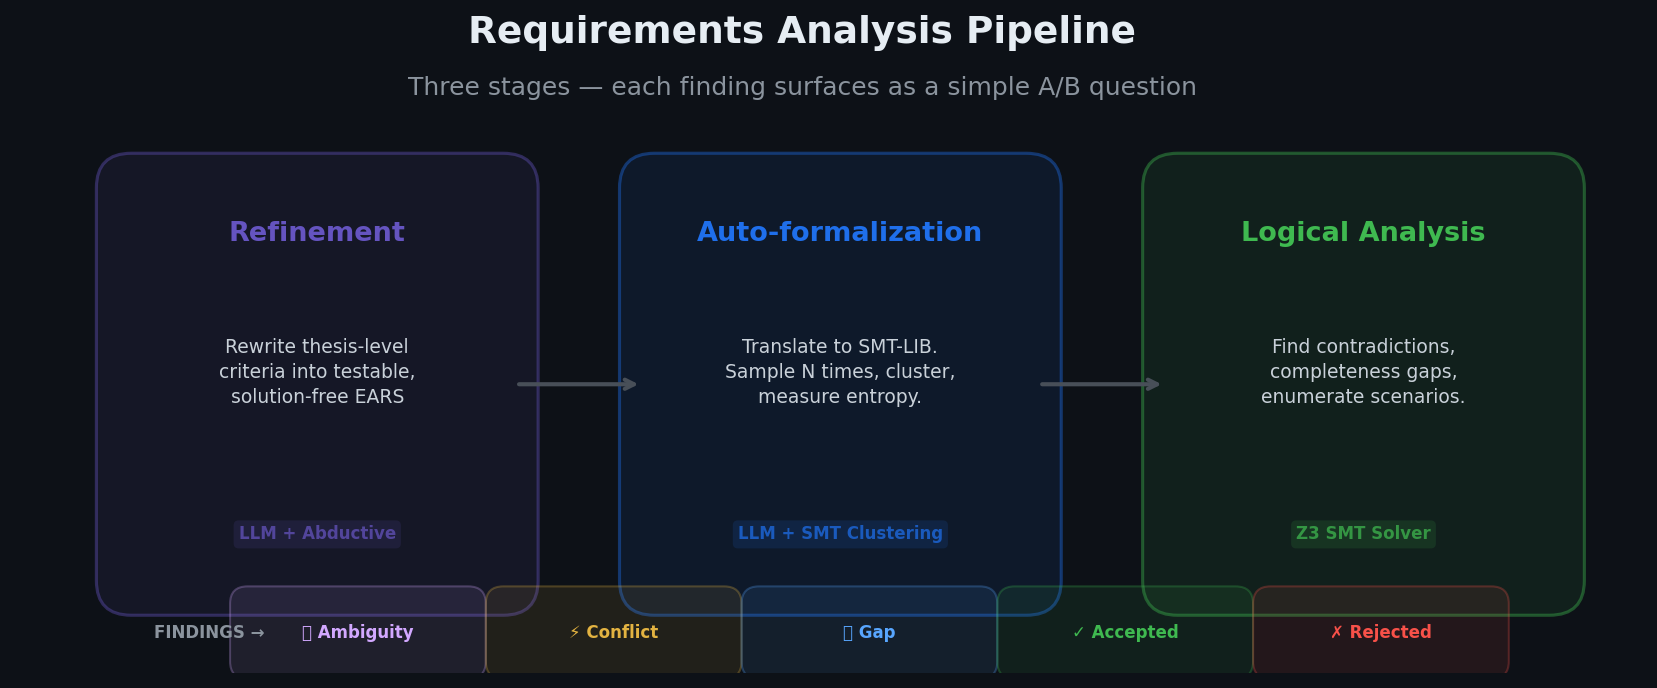Select the Conflict findings chip
Viewport: 1657px width, 688px height.
613,632
